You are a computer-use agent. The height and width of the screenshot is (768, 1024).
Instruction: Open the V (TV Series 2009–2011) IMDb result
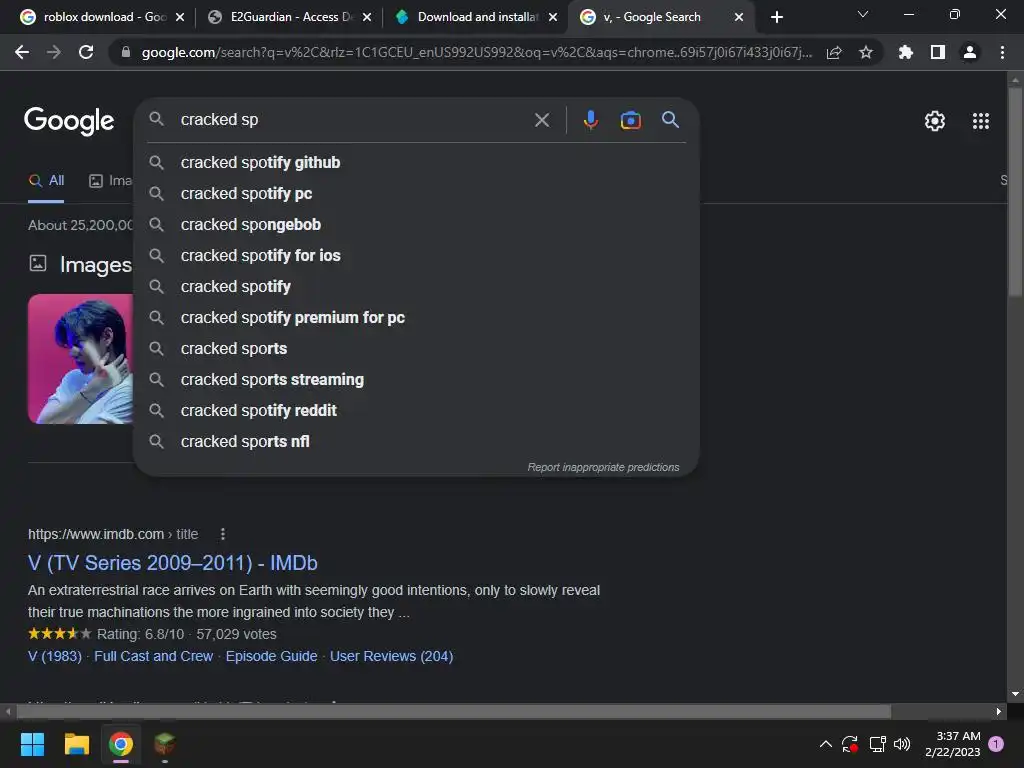pos(172,563)
